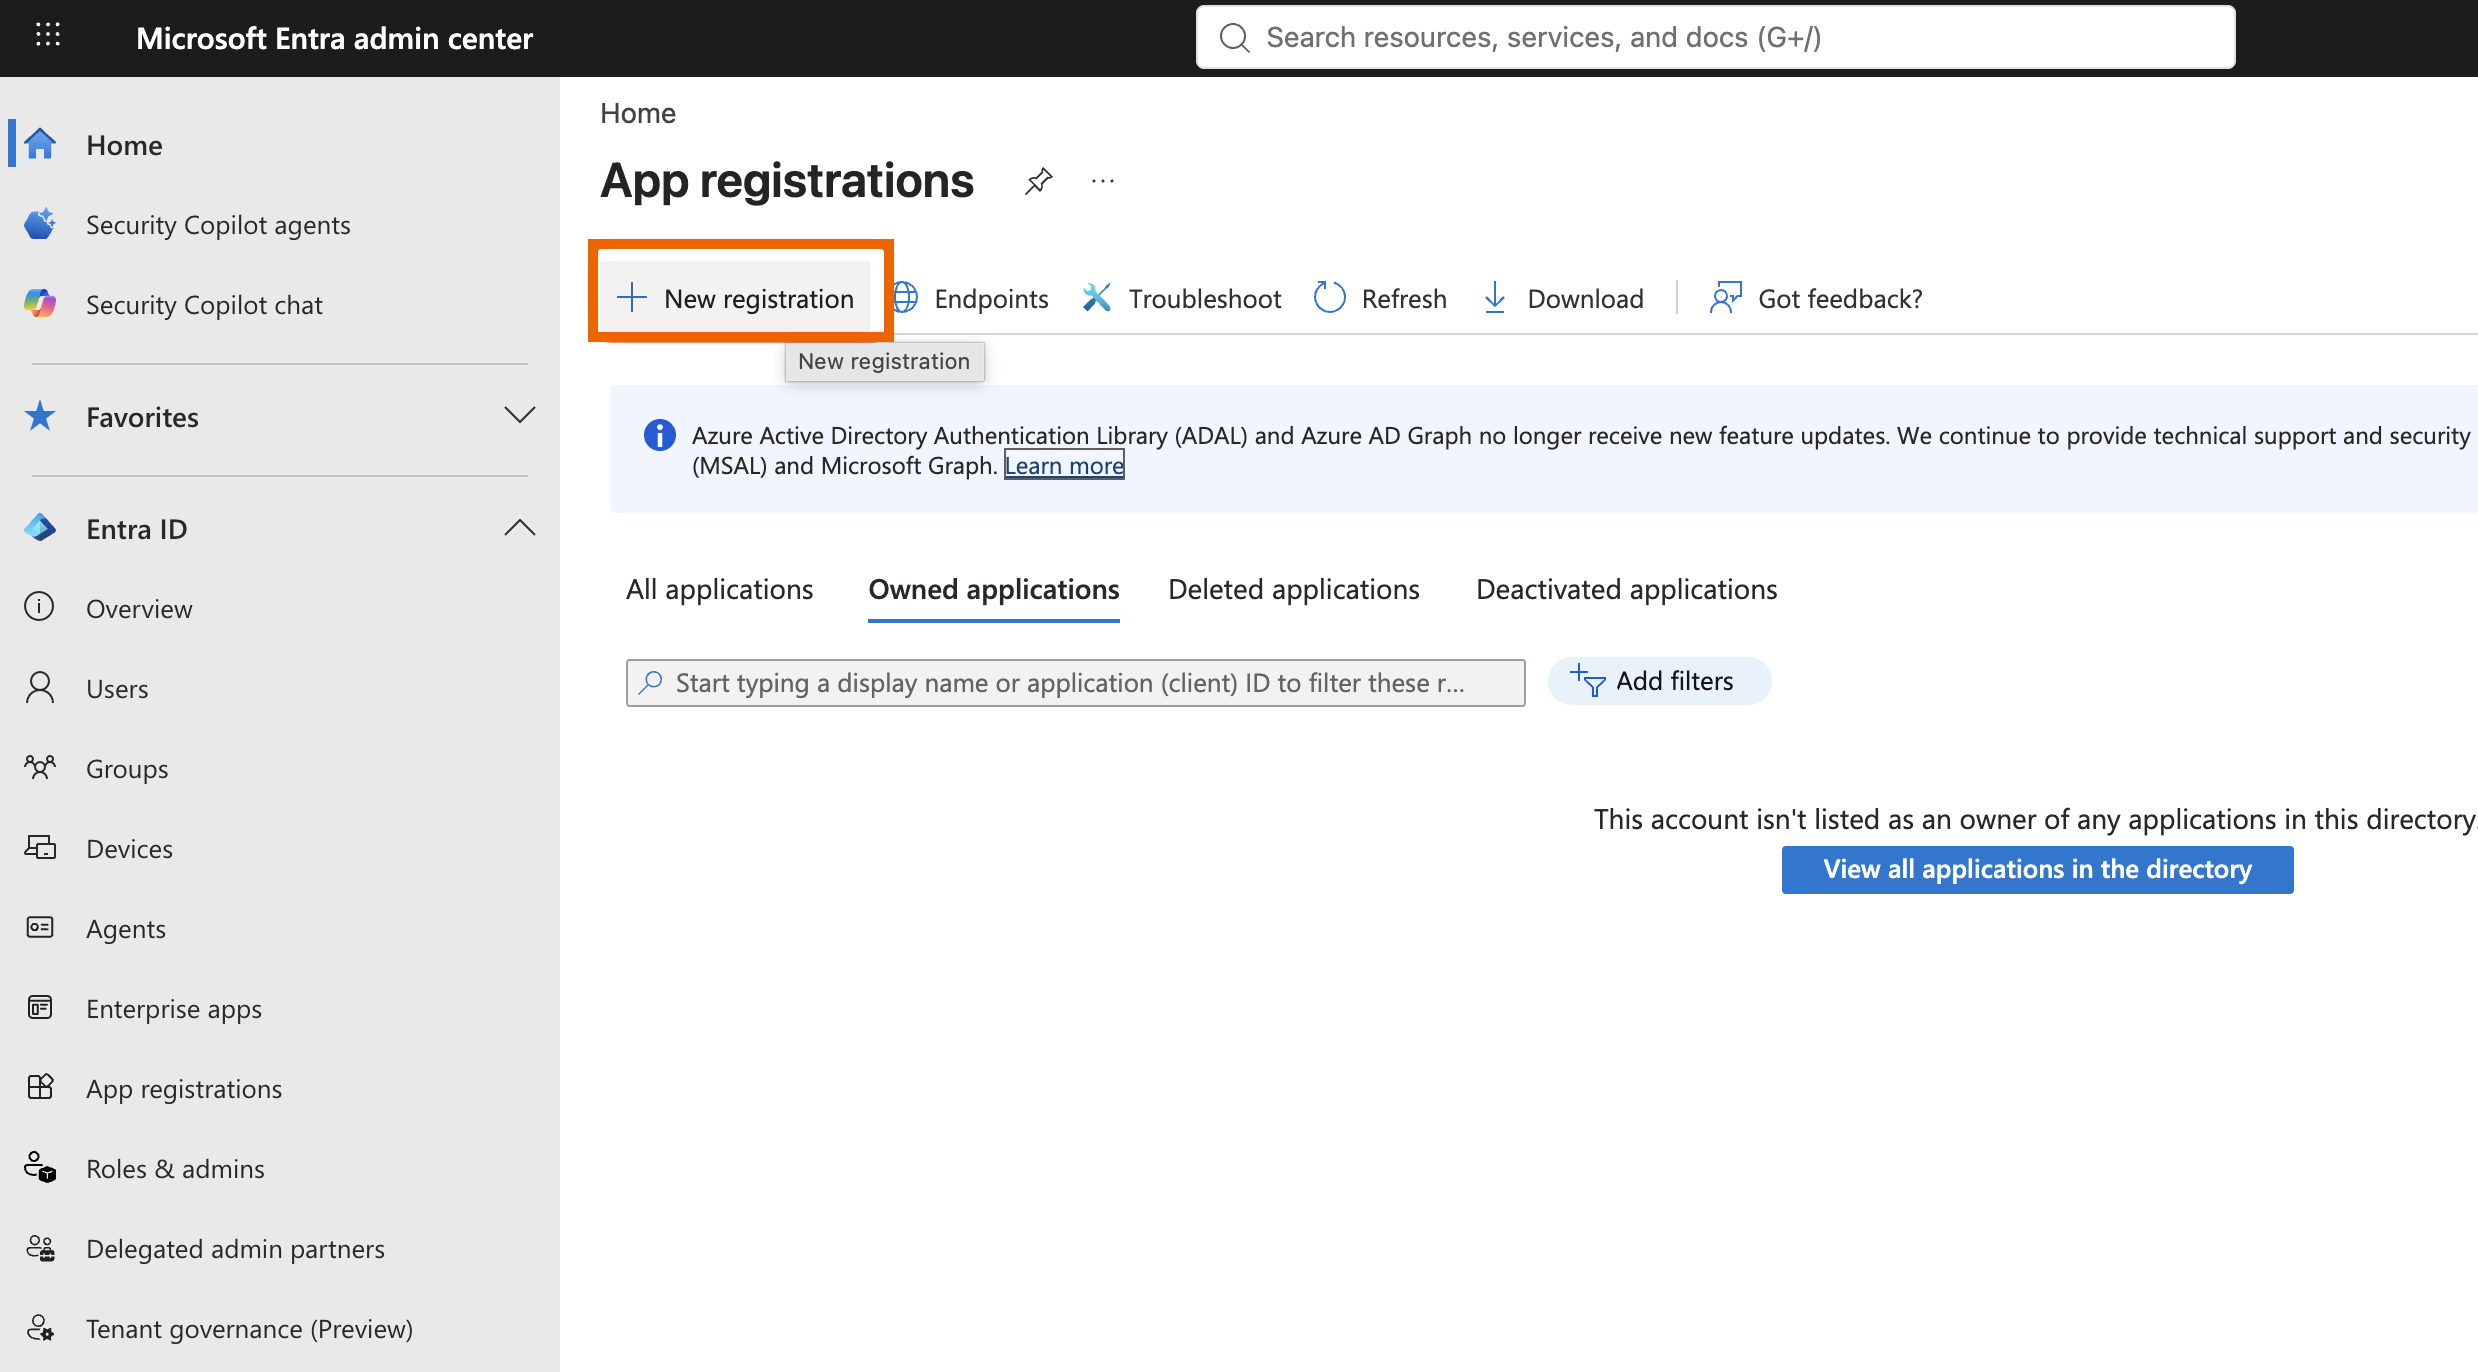Focus the display name filter field
The width and height of the screenshot is (2478, 1372).
1076,683
